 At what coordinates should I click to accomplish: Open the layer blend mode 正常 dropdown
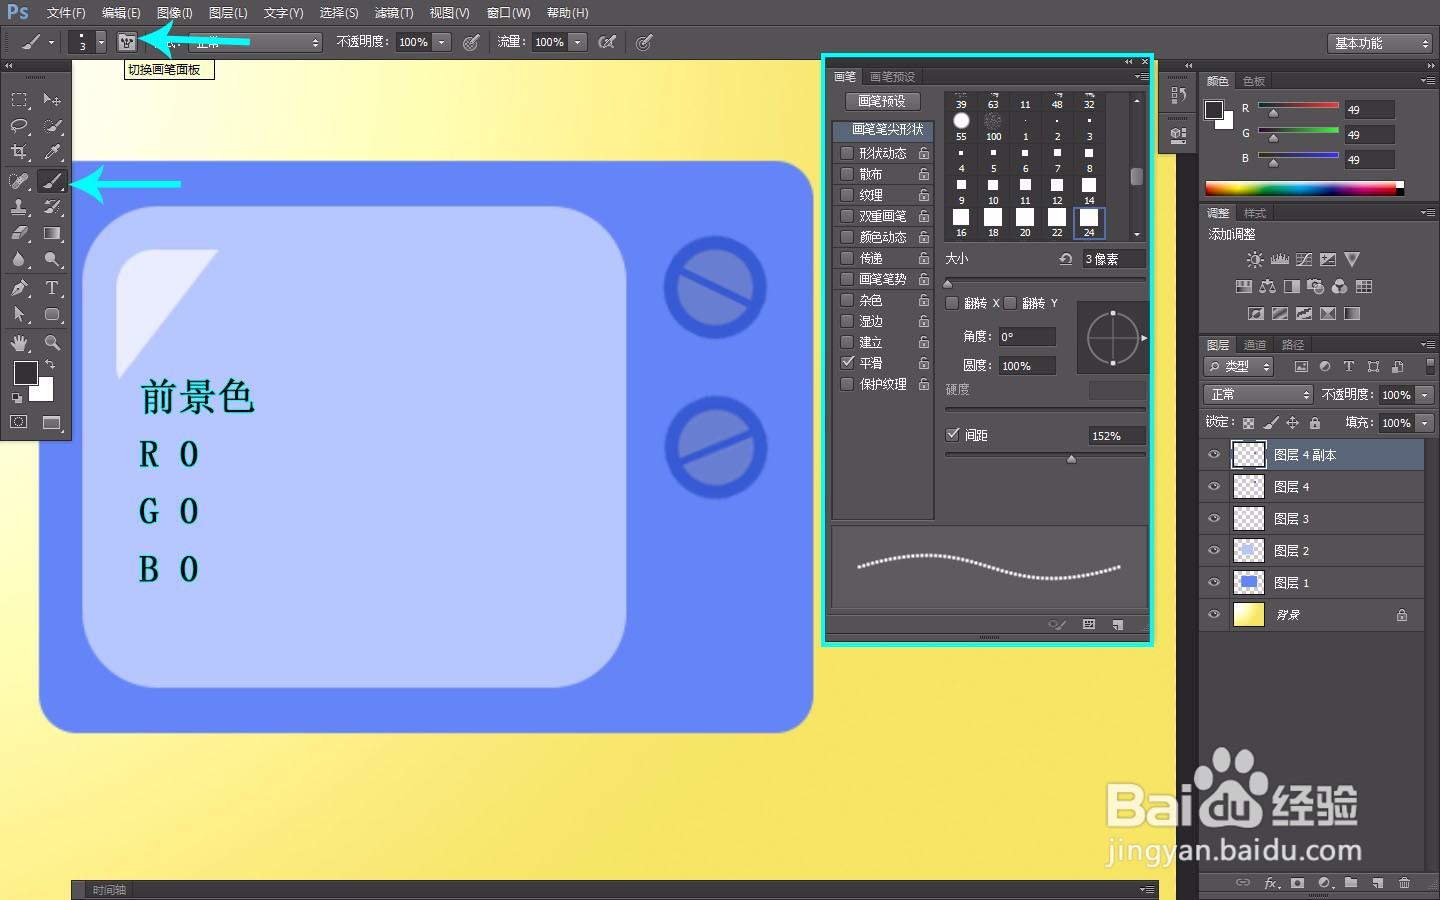[1258, 395]
